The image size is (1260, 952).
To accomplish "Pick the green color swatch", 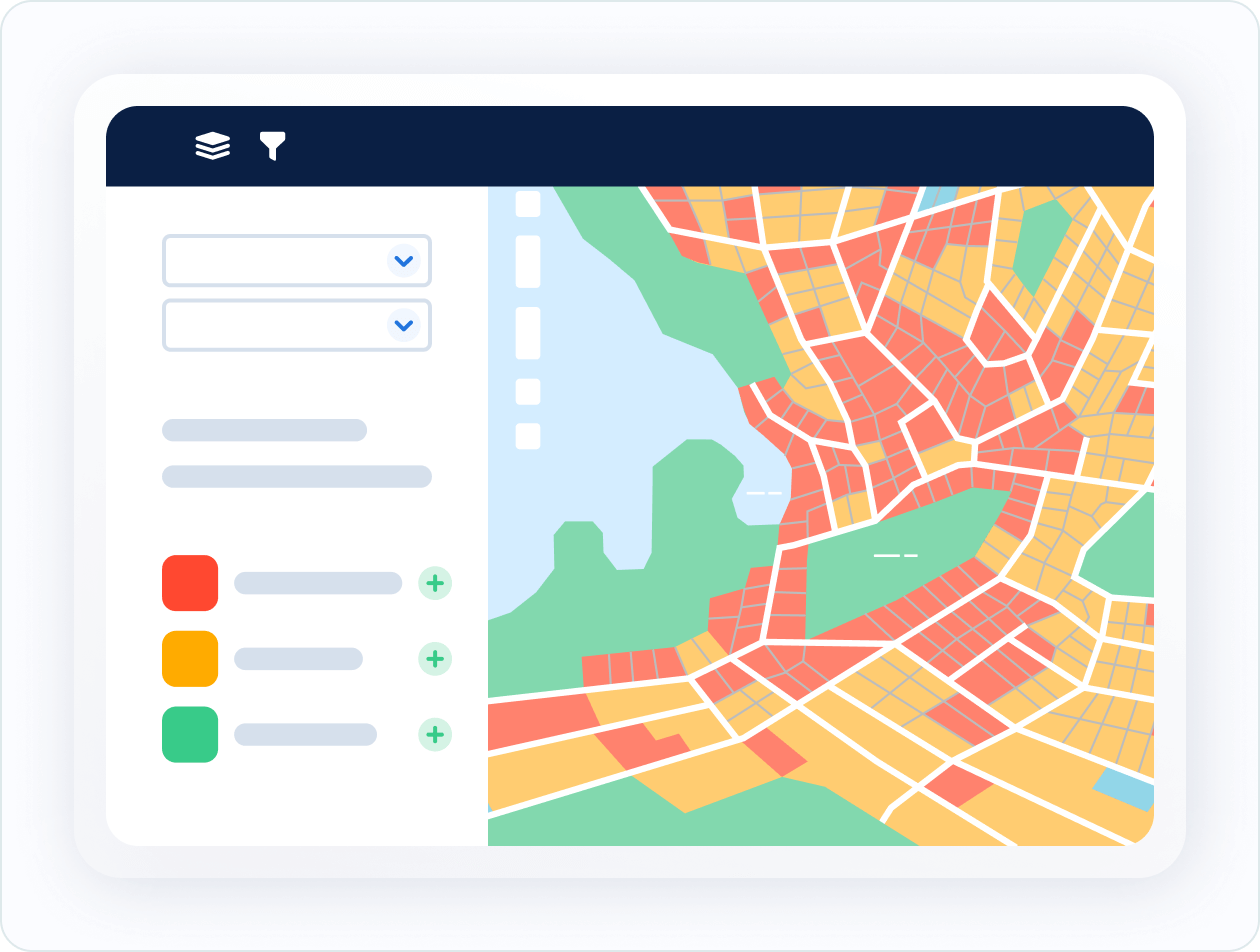I will 190,735.
